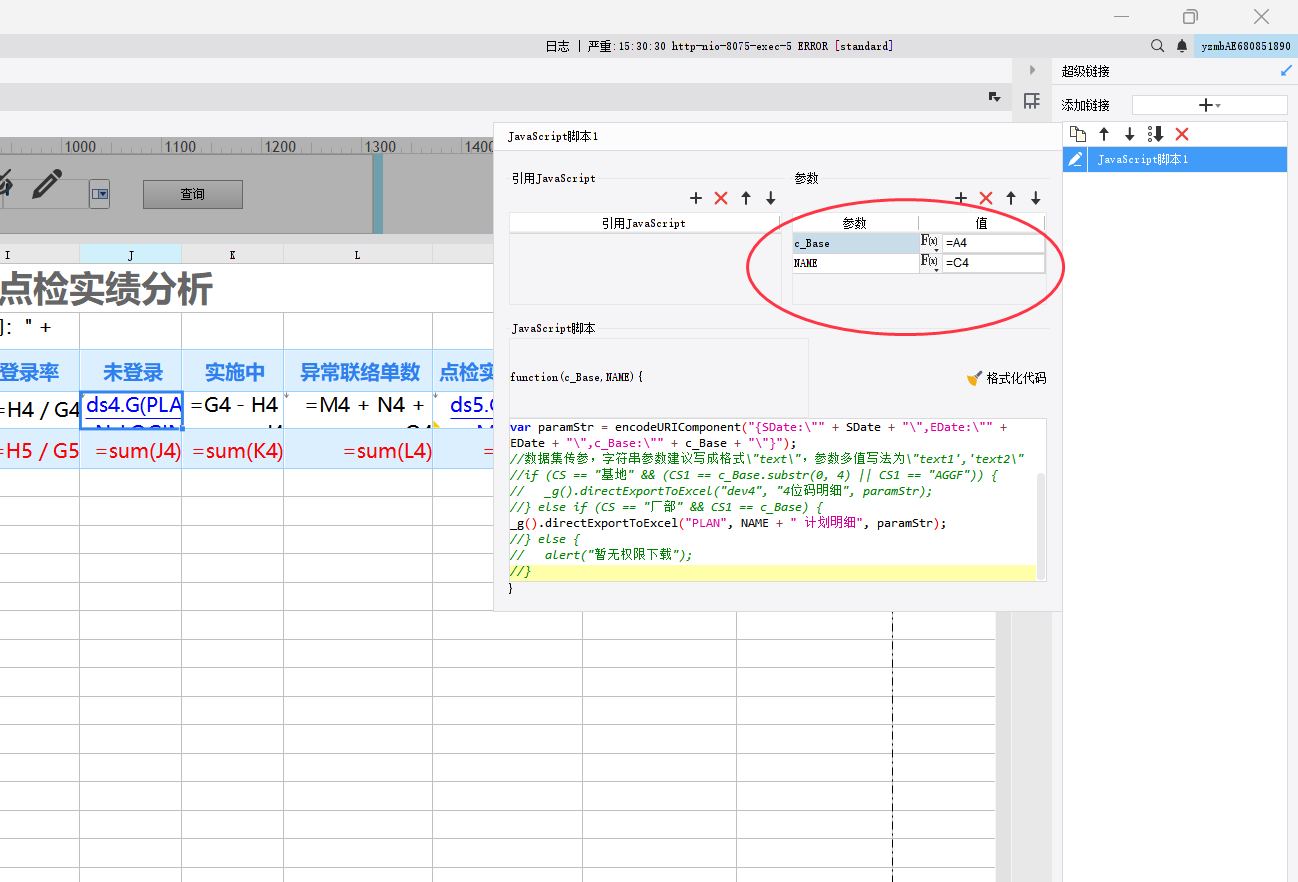This screenshot has height=882, width=1298.
Task: Copy the selected hyperlink entry
Action: (1078, 134)
